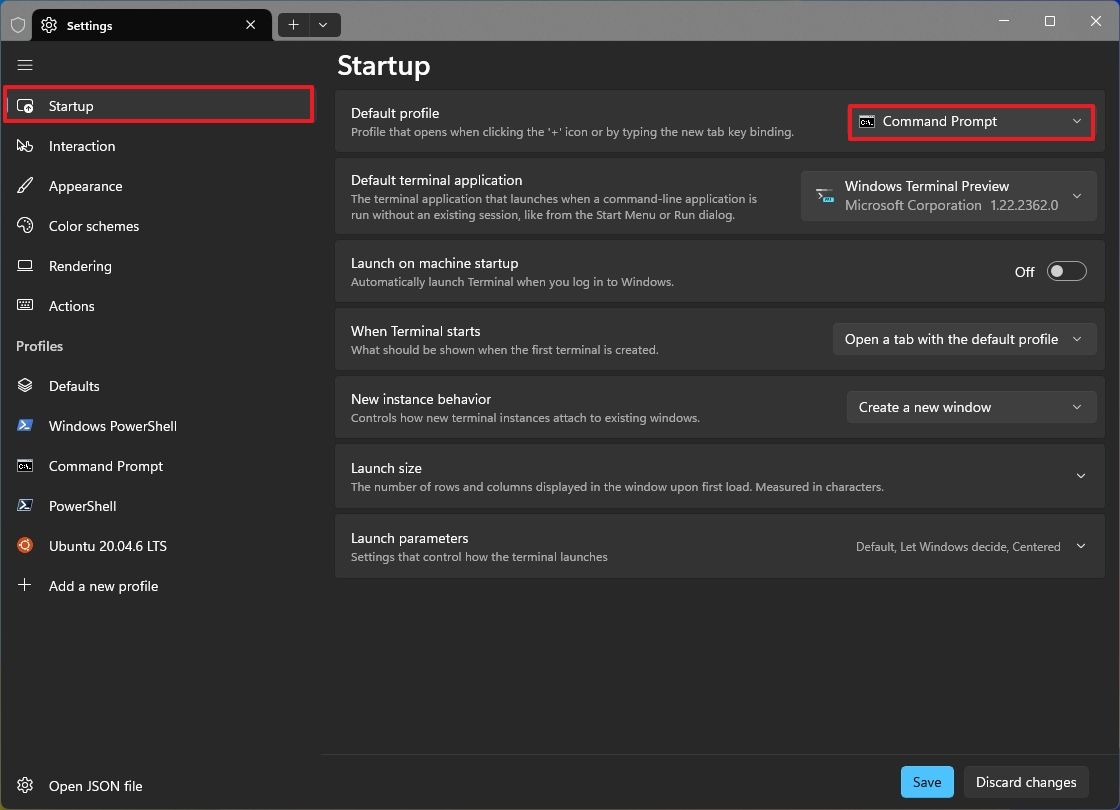
Task: Click the settings gear on the tab
Action: [x=48, y=24]
